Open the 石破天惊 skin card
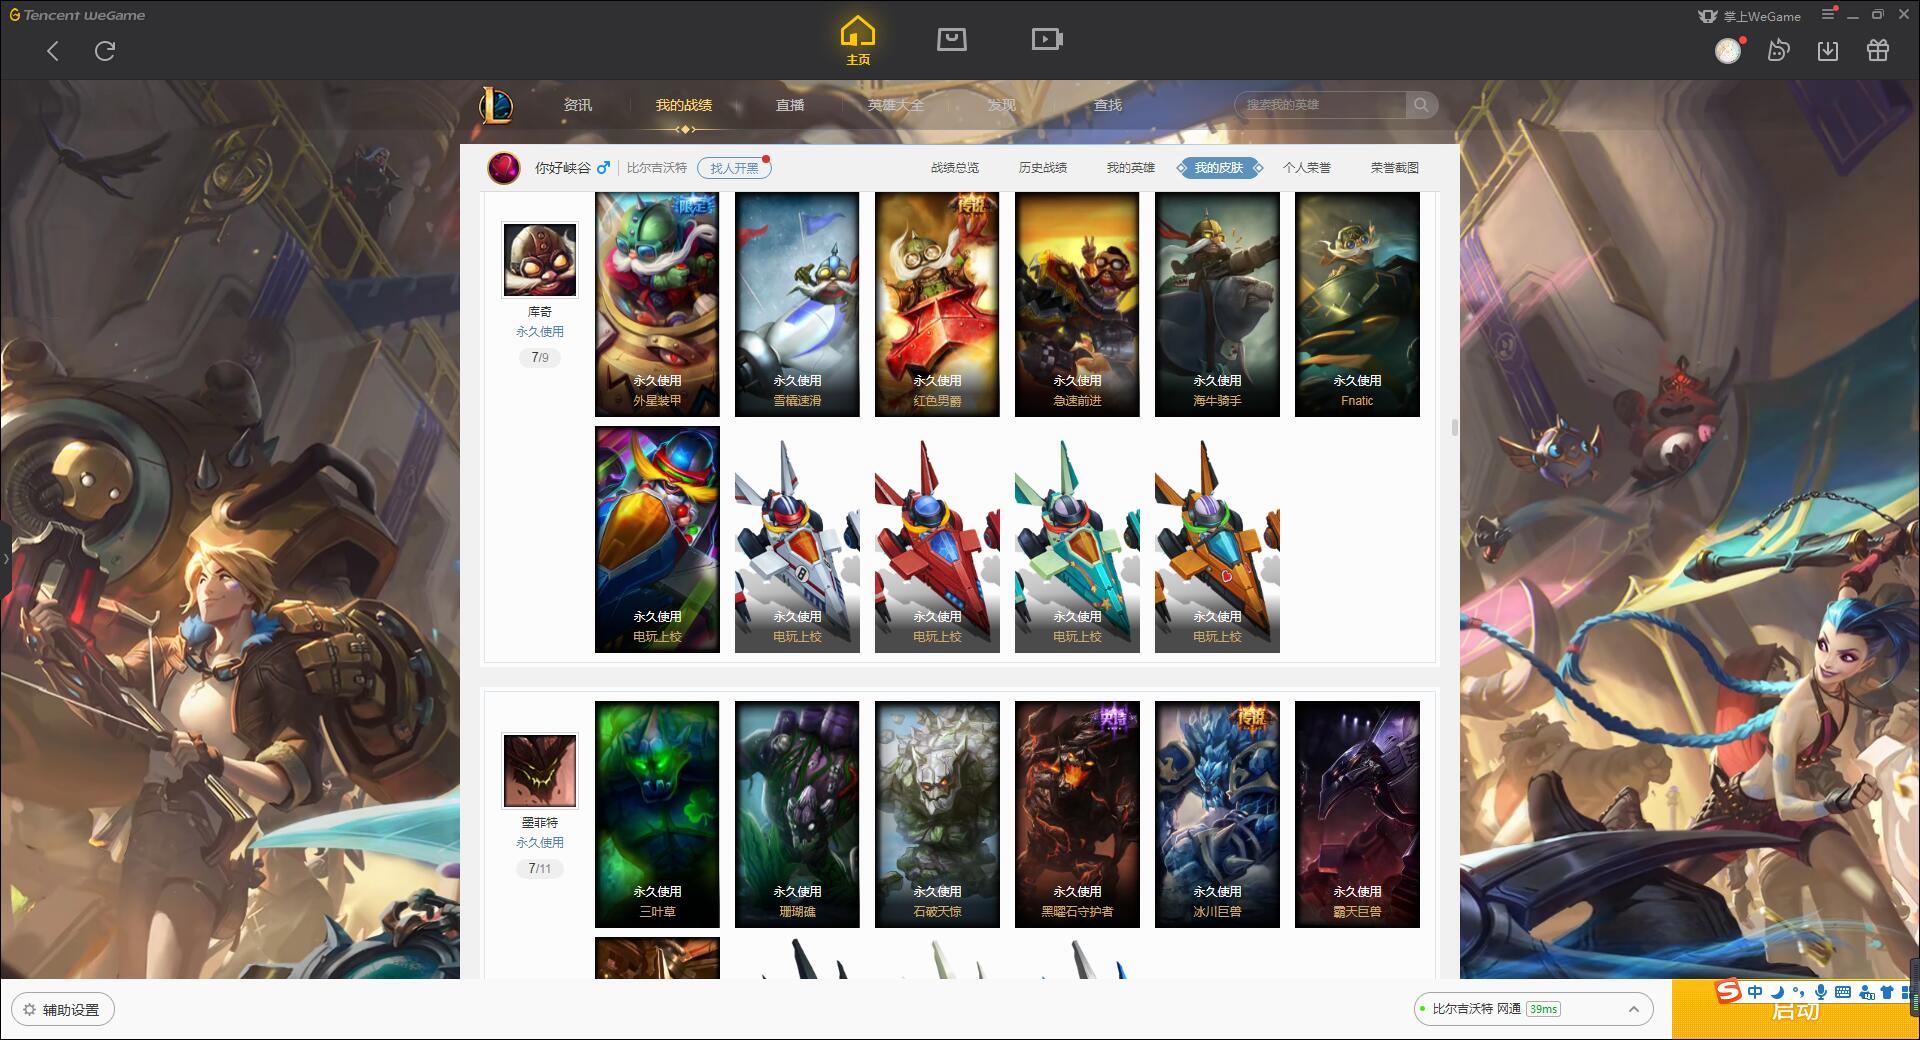1920x1040 pixels. pyautogui.click(x=937, y=814)
